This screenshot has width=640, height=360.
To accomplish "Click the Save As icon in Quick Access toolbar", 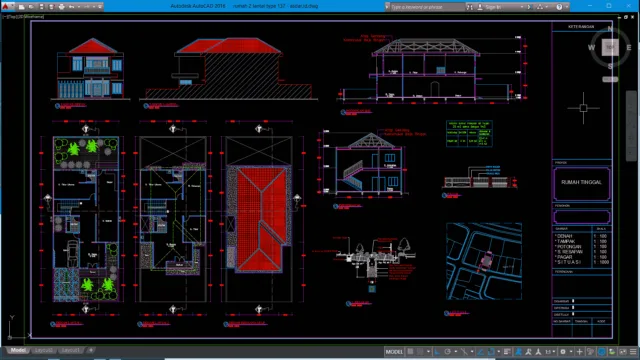I will point(51,7).
